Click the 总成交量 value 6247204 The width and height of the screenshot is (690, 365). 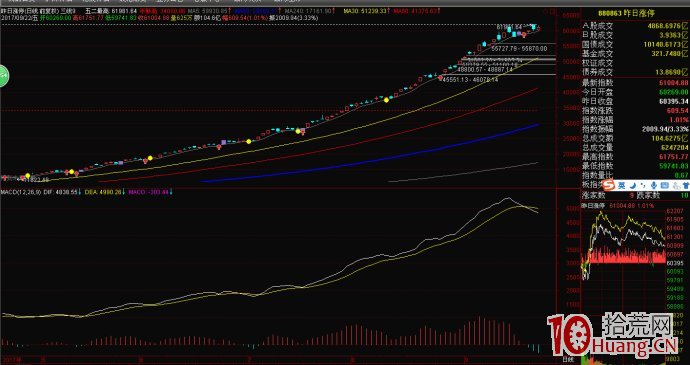click(x=675, y=147)
